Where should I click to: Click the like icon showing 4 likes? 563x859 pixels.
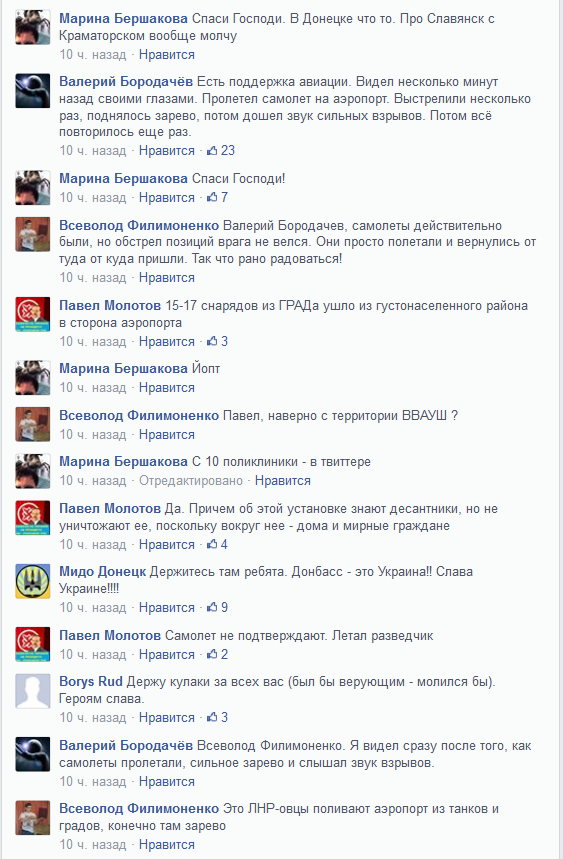click(212, 545)
